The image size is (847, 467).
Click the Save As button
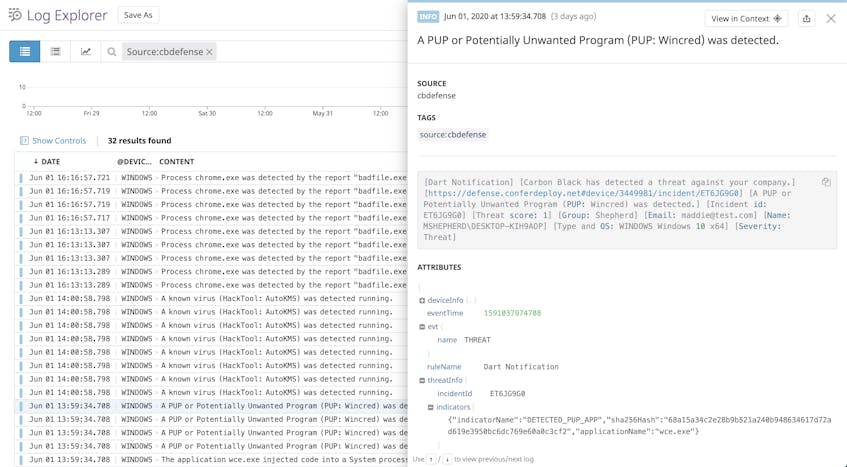pos(138,15)
